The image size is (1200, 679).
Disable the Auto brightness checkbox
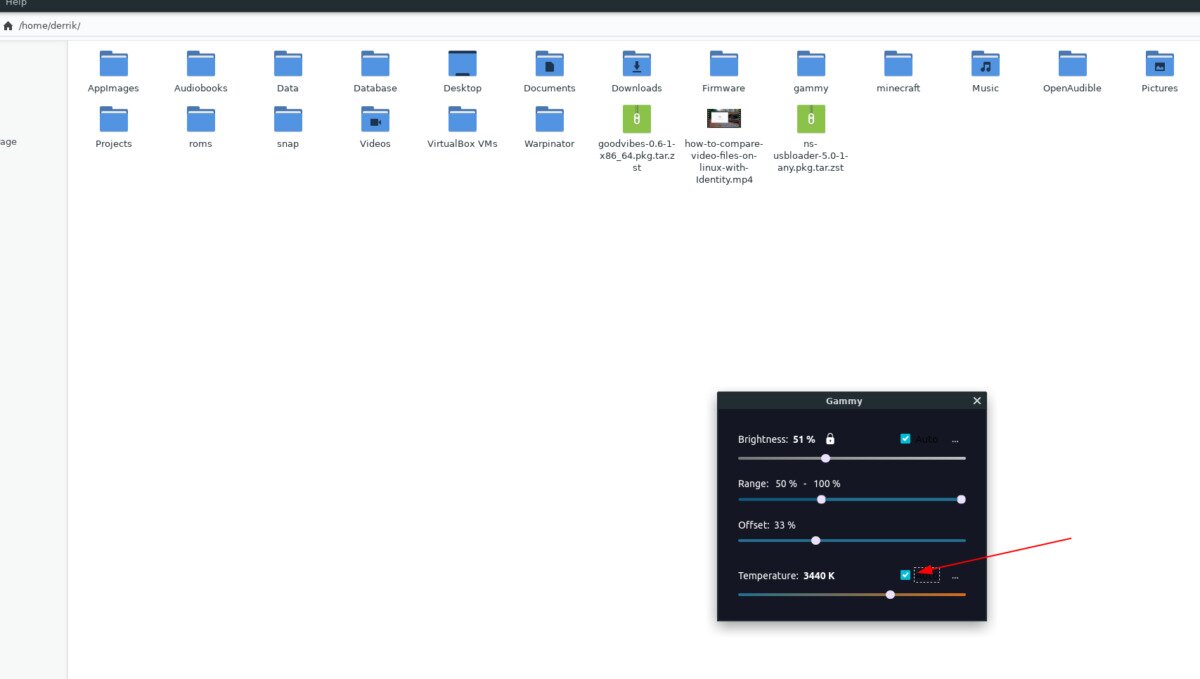[x=906, y=439]
